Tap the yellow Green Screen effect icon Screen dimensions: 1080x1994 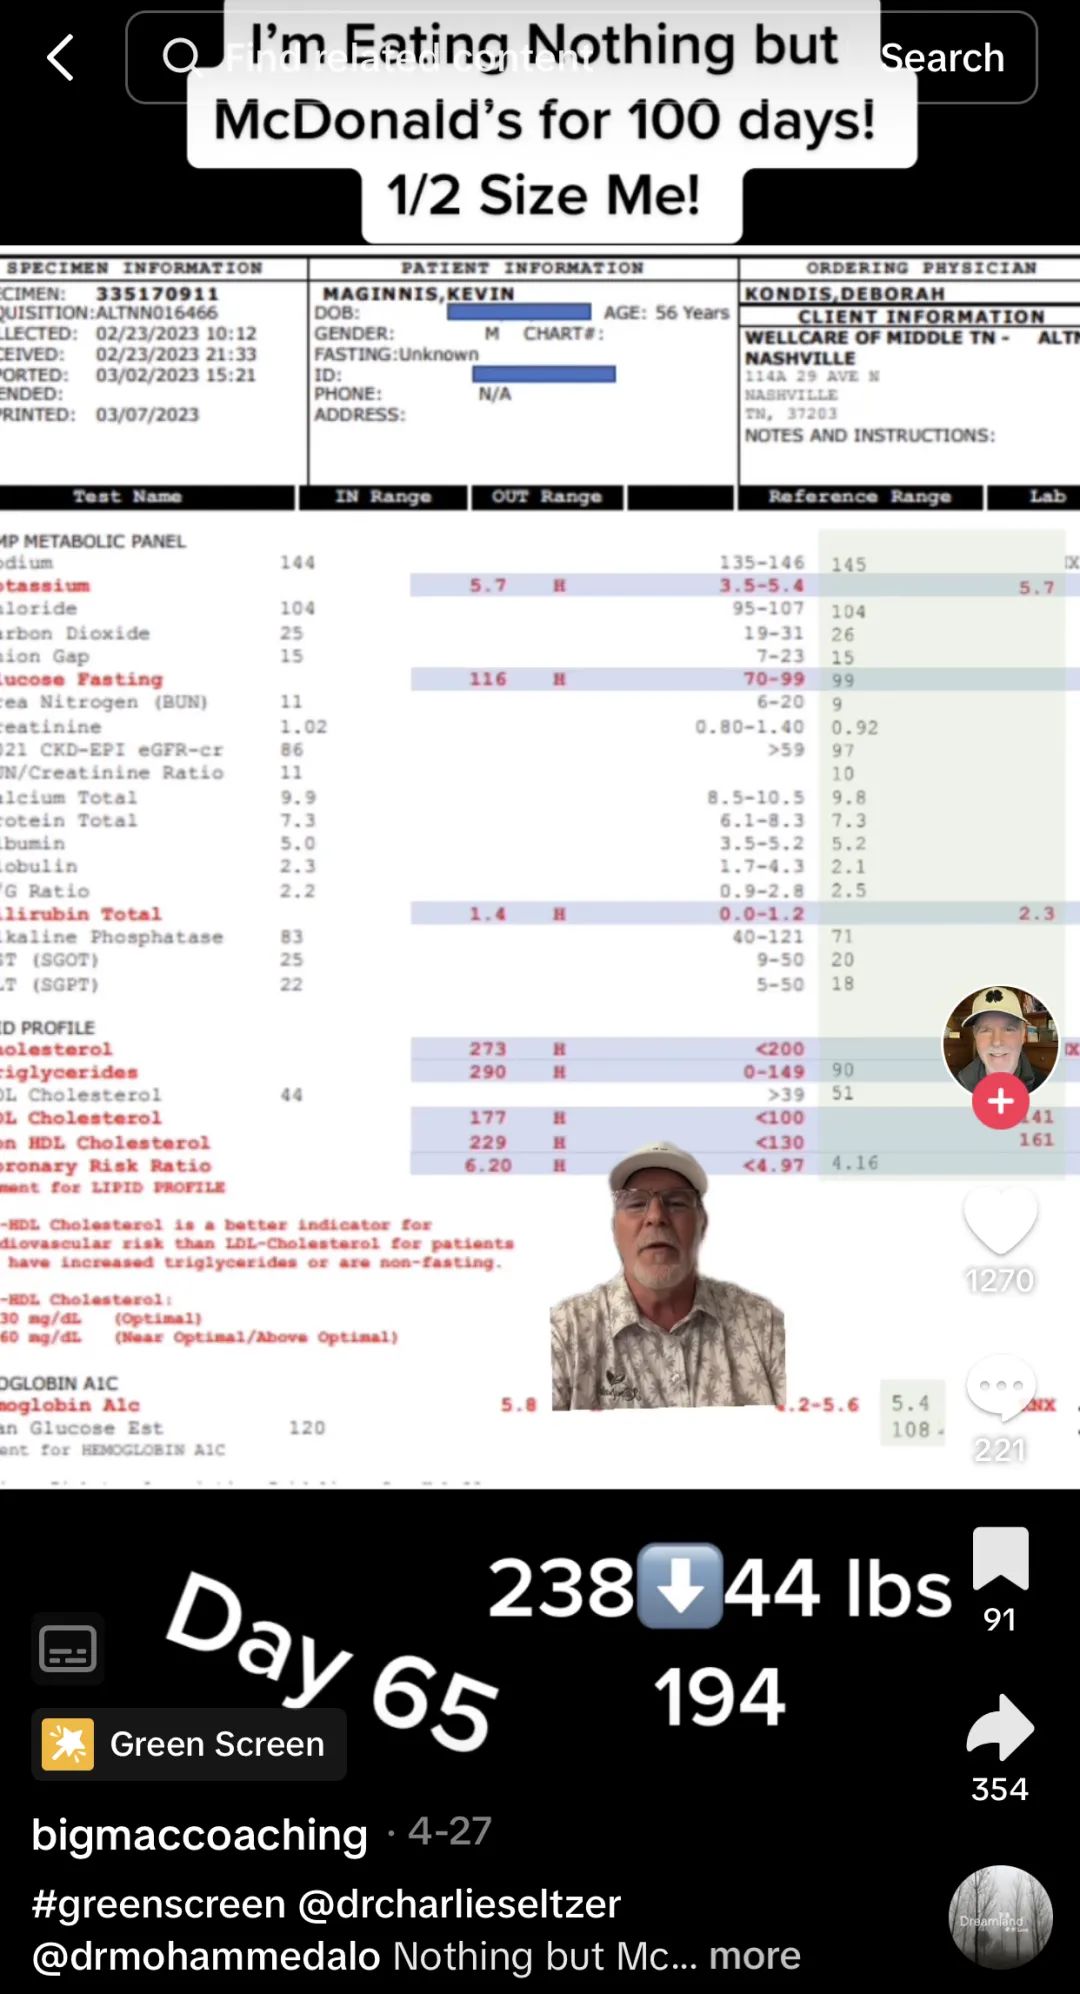click(x=68, y=1744)
